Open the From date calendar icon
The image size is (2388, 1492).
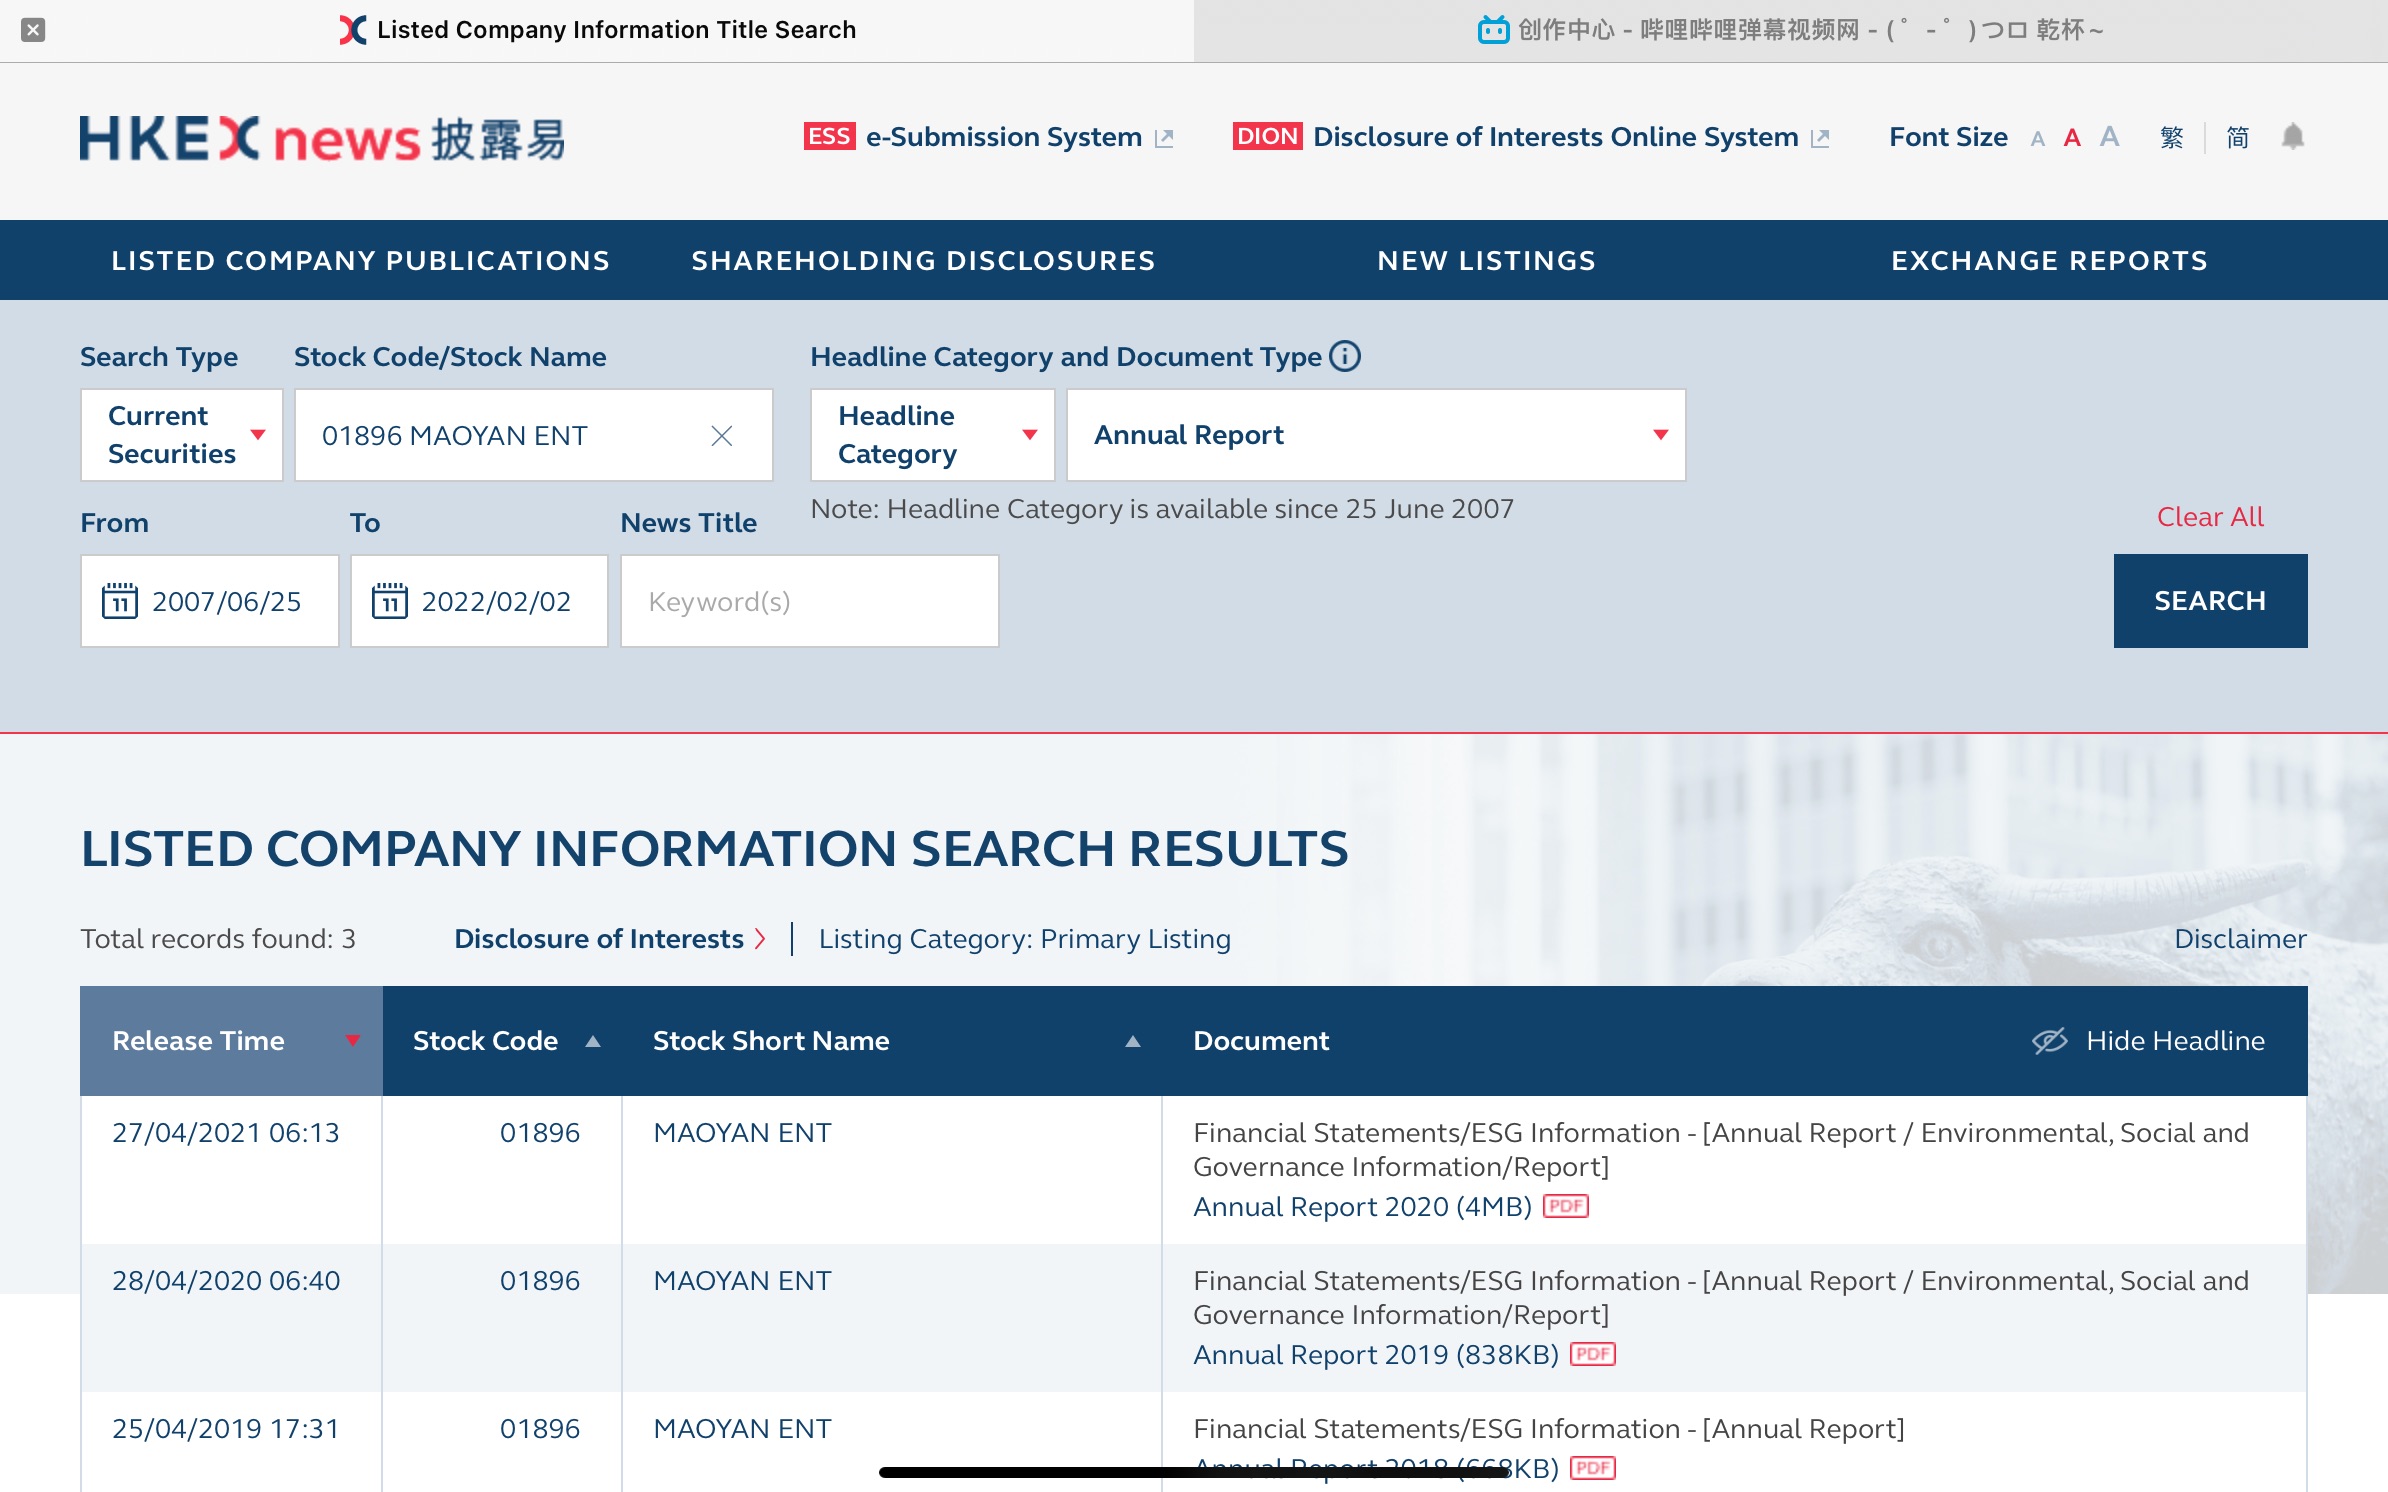tap(120, 601)
